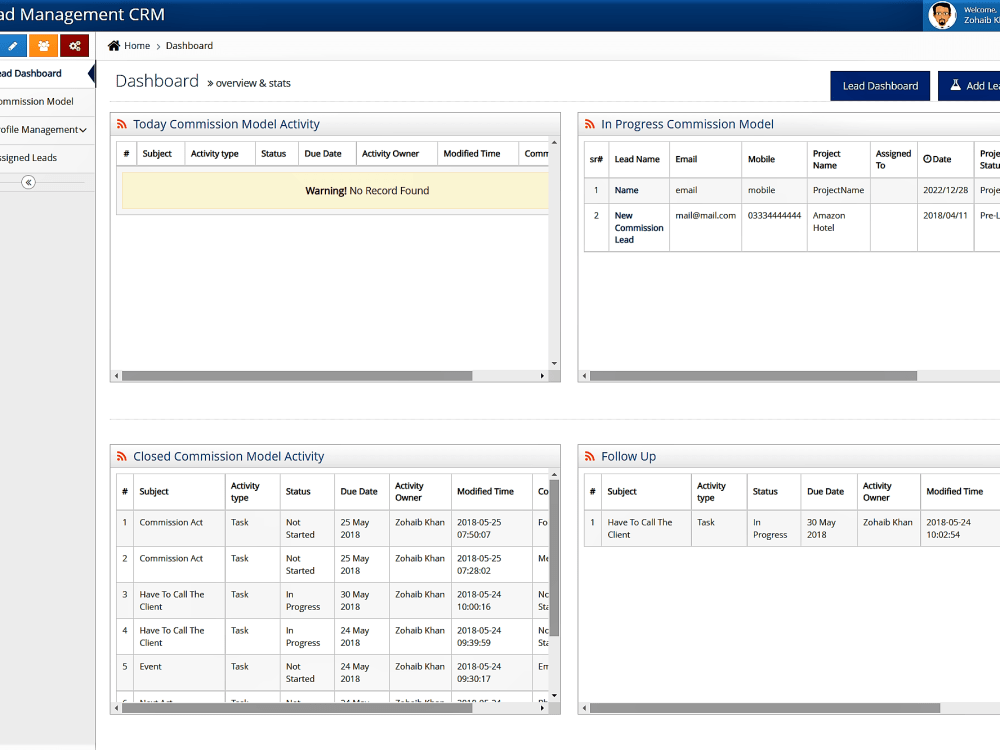This screenshot has width=1000, height=750.
Task: Click Commission Act subject in row 2
Action: coord(171,558)
